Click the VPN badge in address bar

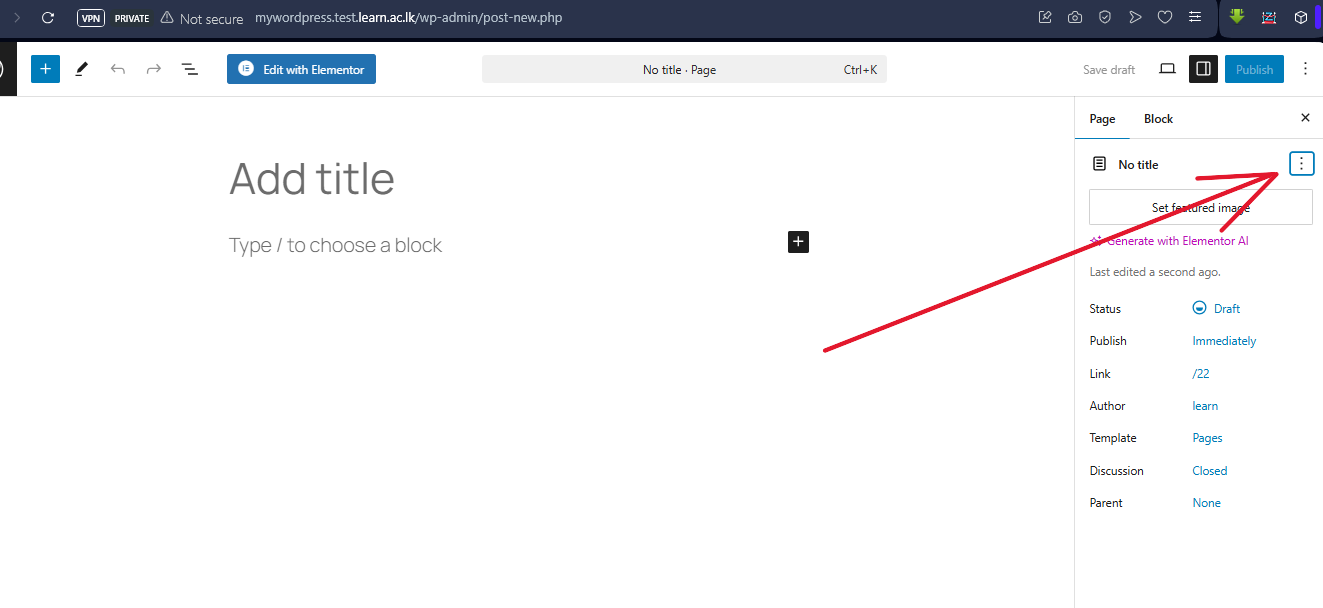click(91, 18)
